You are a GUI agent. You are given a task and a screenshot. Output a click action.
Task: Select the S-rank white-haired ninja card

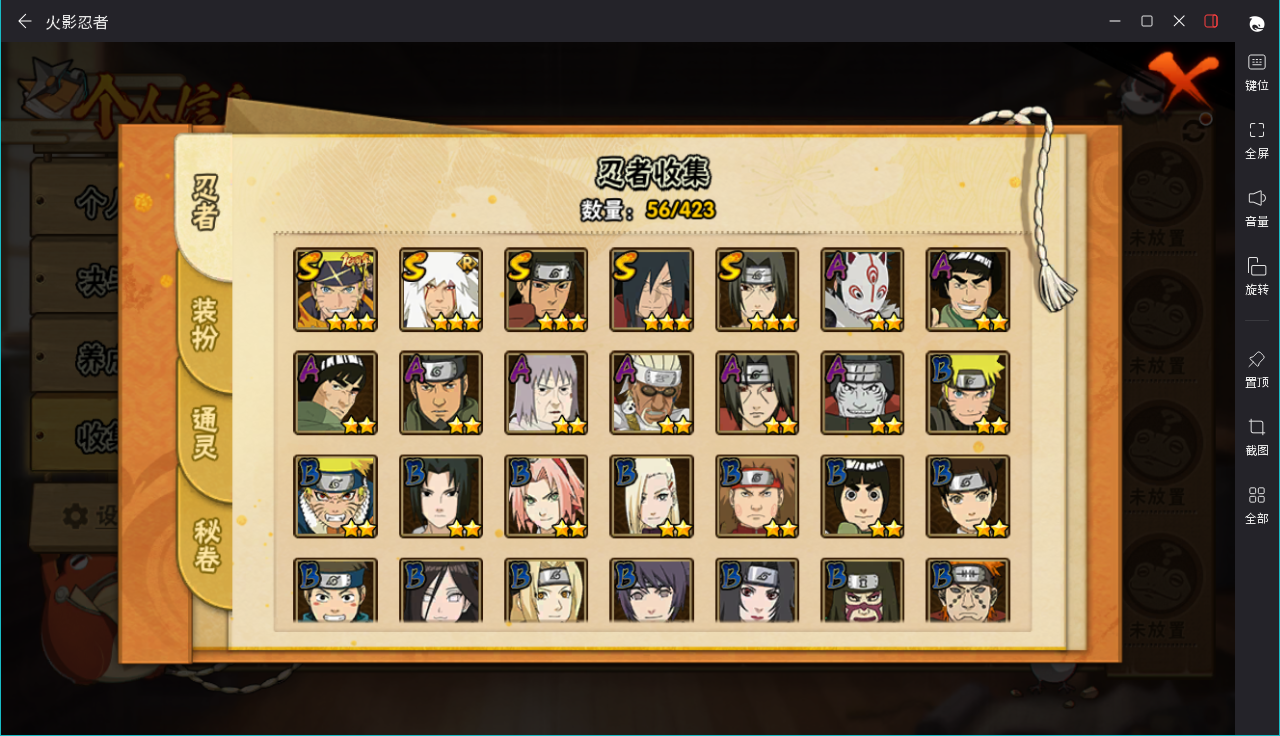click(x=441, y=289)
